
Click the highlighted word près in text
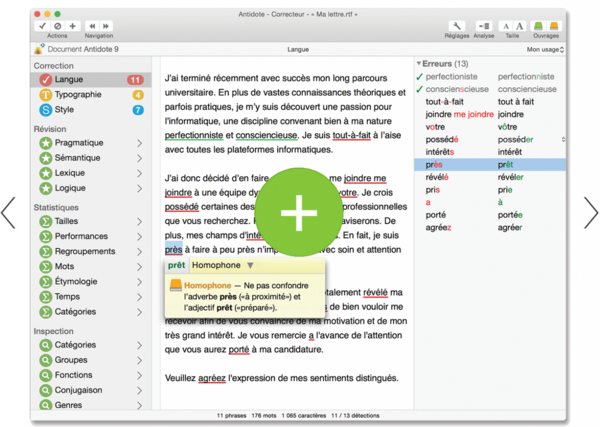tap(174, 249)
